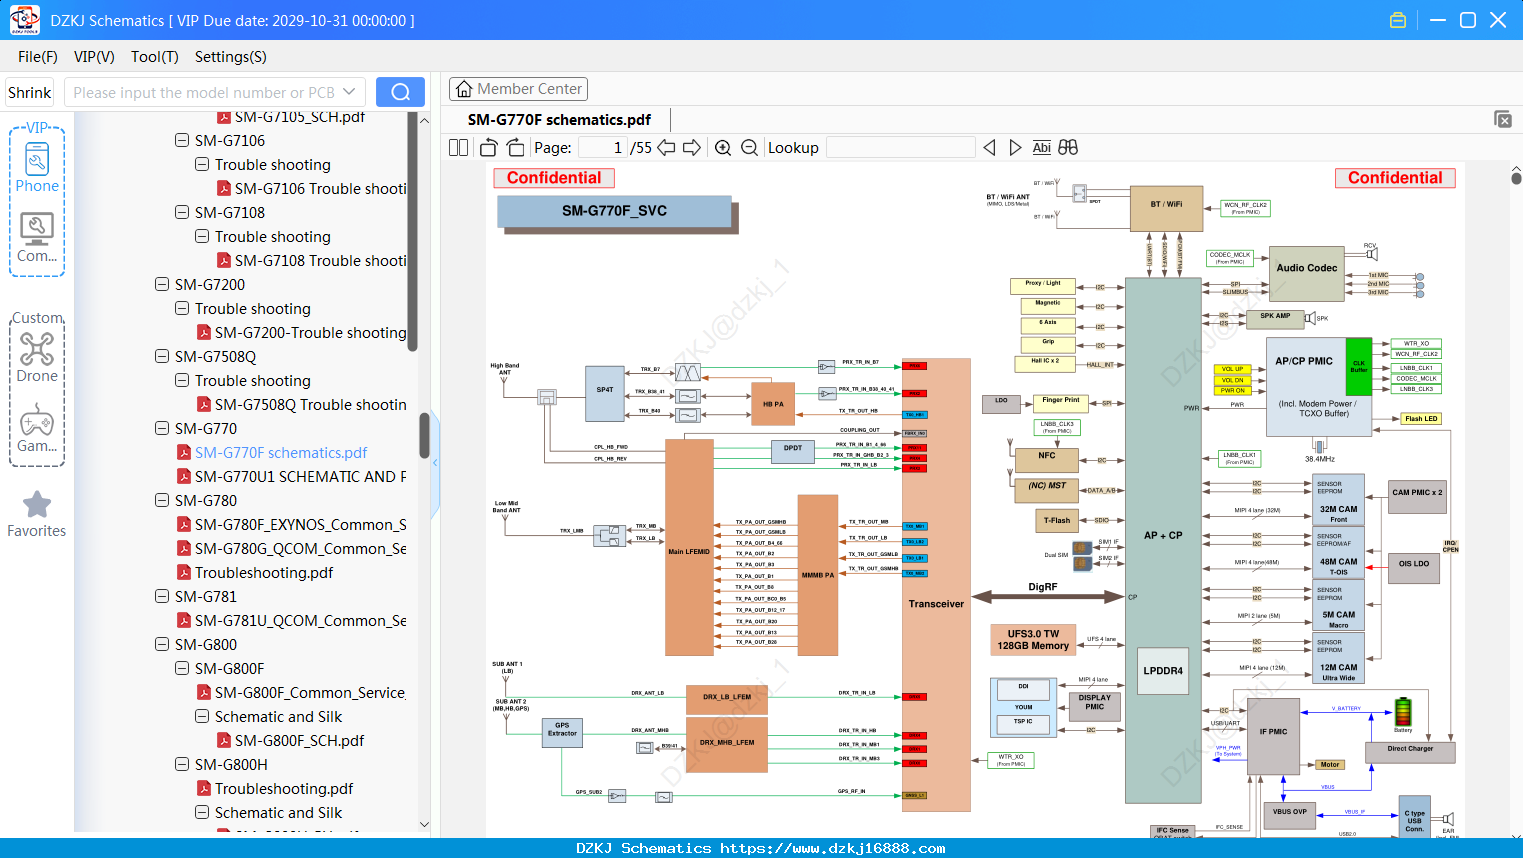Rotate page clockwise icon

pyautogui.click(x=515, y=148)
